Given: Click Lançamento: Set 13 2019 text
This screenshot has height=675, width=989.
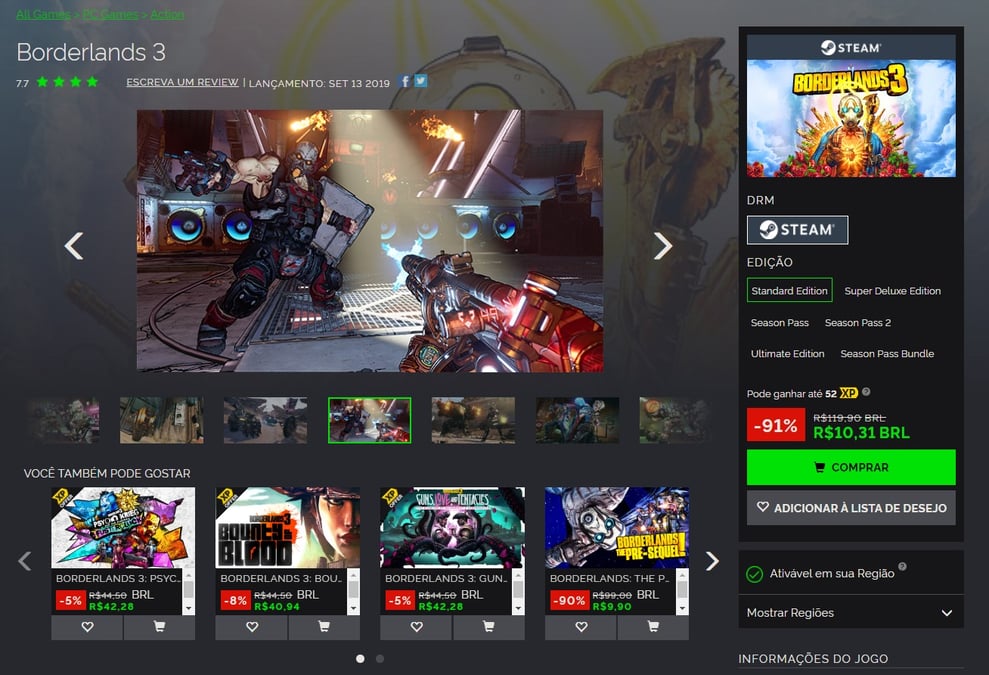Looking at the screenshot, I should click(x=319, y=83).
